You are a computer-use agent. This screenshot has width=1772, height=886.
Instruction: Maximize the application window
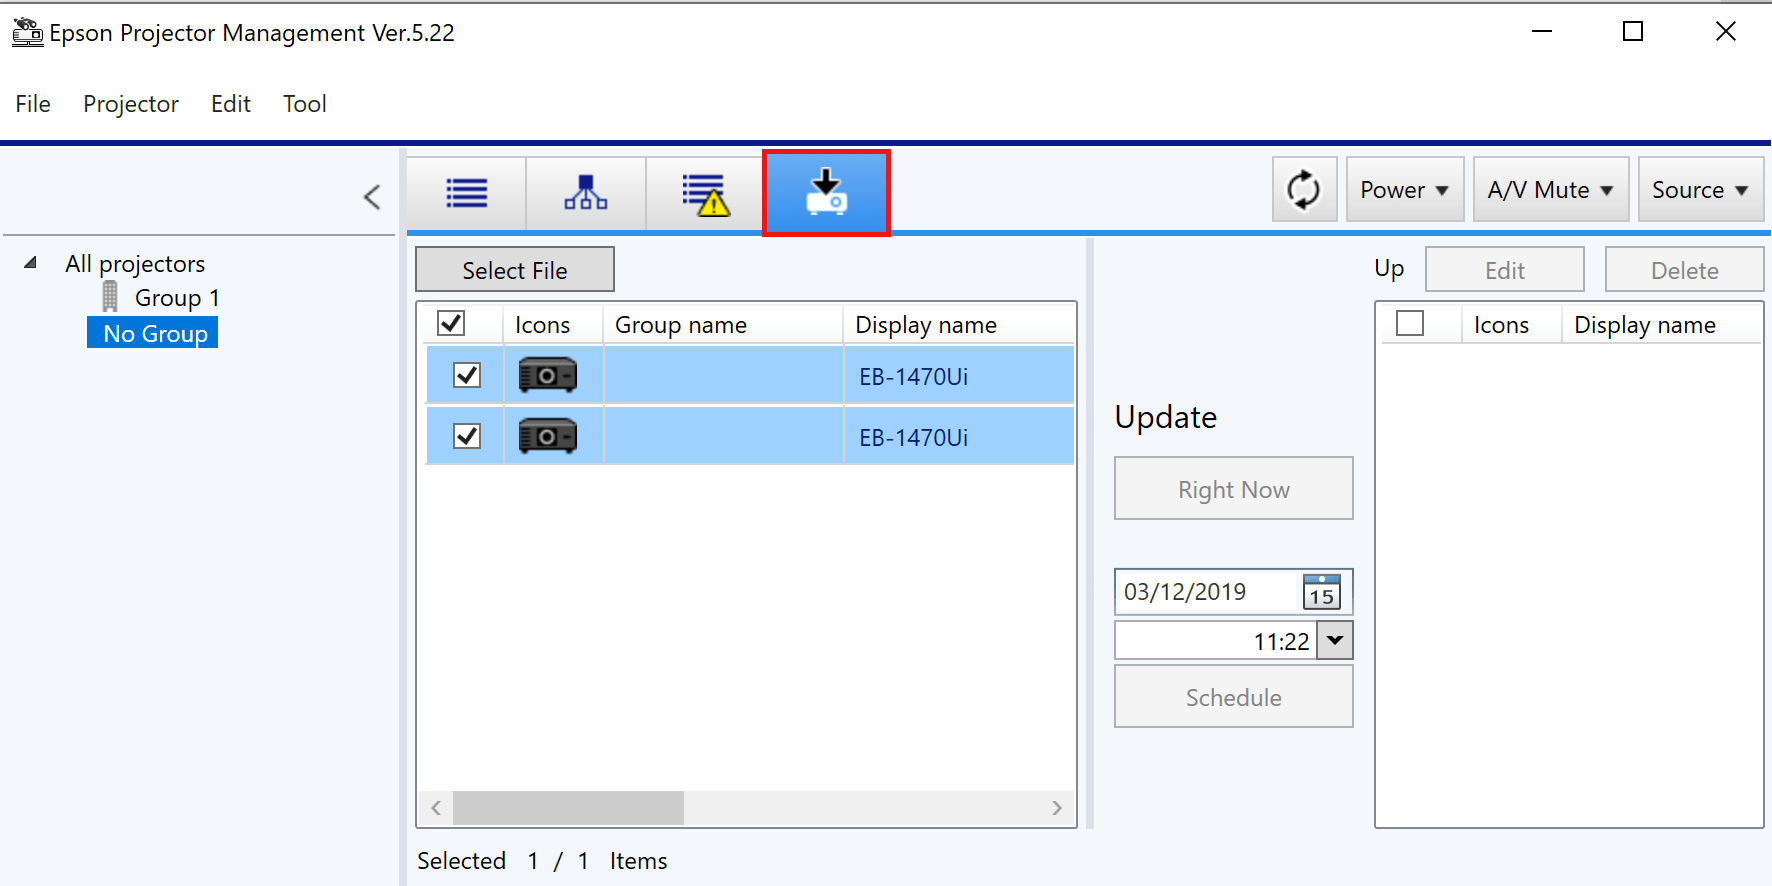(1633, 32)
